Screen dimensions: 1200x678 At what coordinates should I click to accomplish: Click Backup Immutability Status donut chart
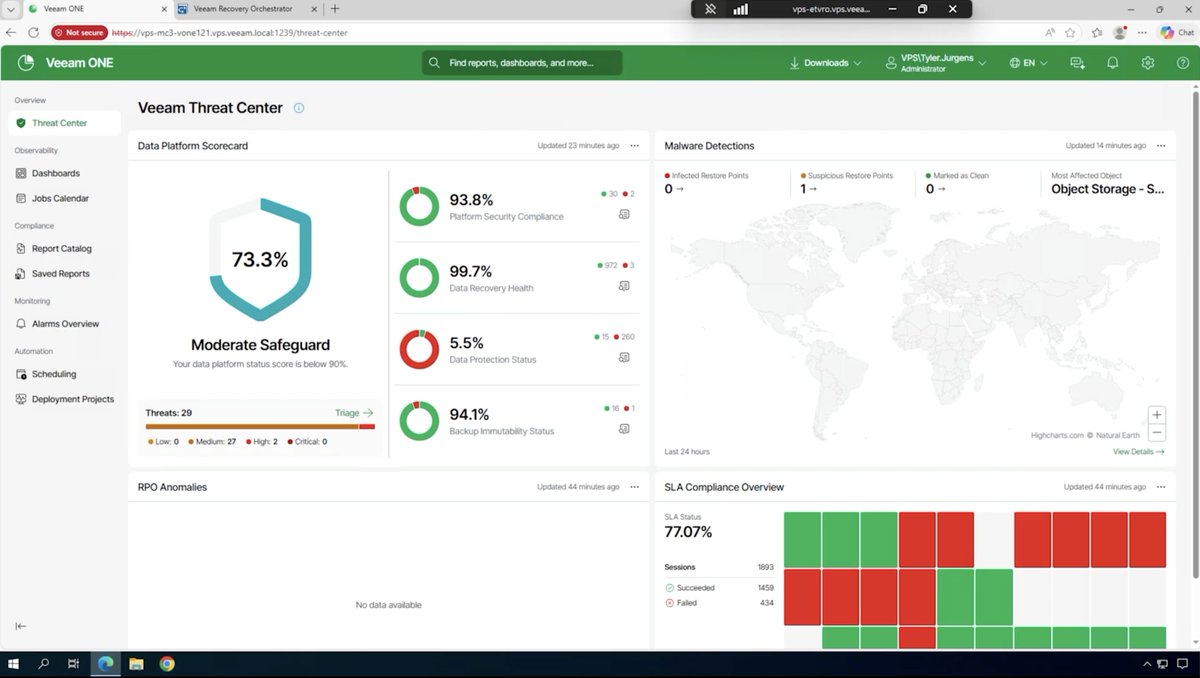[419, 421]
